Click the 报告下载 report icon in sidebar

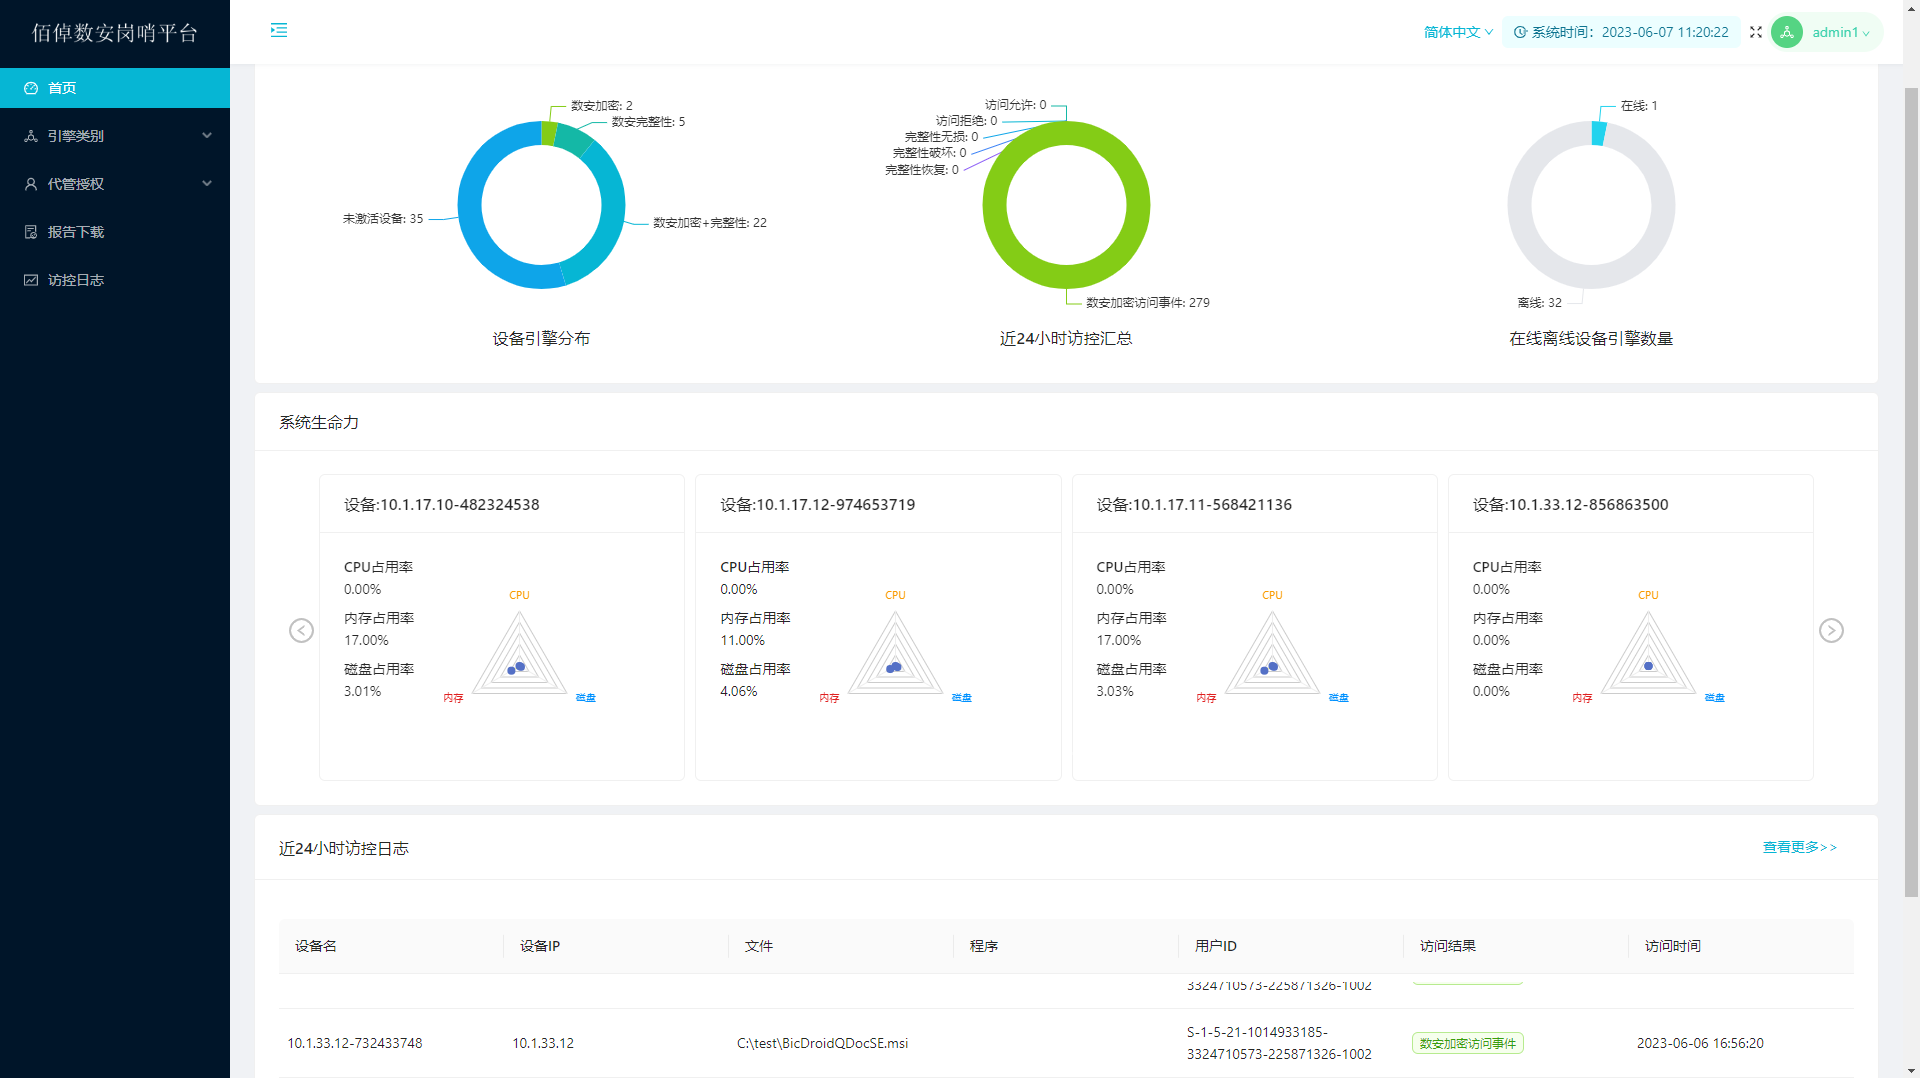coord(31,232)
